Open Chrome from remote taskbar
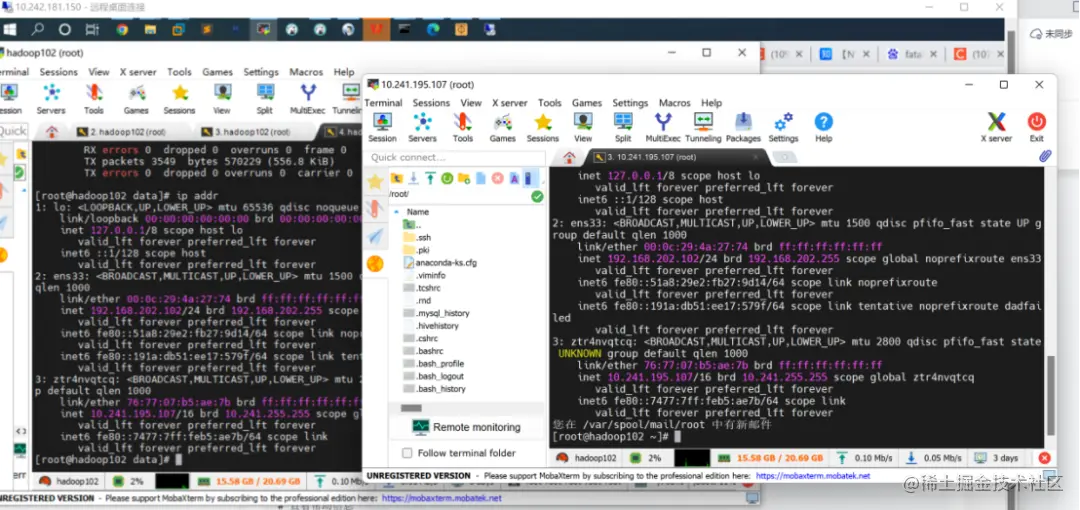Viewport: 1080px width, 510px height. coord(122,30)
